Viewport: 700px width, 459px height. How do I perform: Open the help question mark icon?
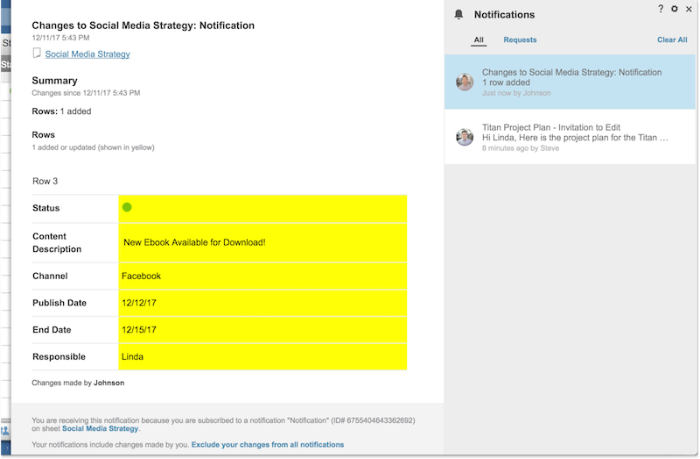pyautogui.click(x=661, y=8)
